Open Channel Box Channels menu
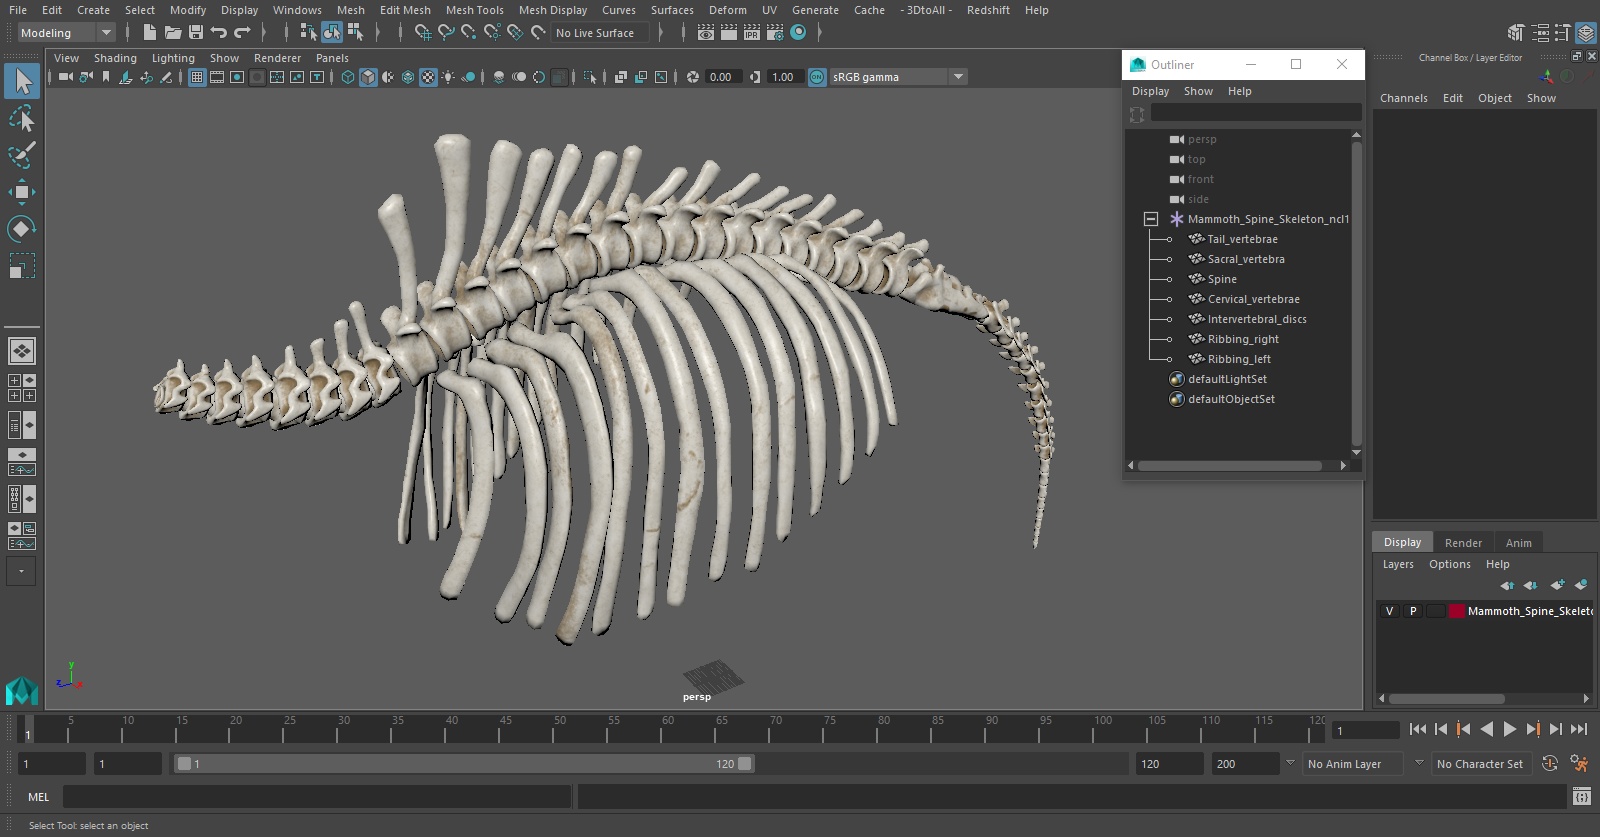Screen dimensions: 1600x837 coord(1403,98)
